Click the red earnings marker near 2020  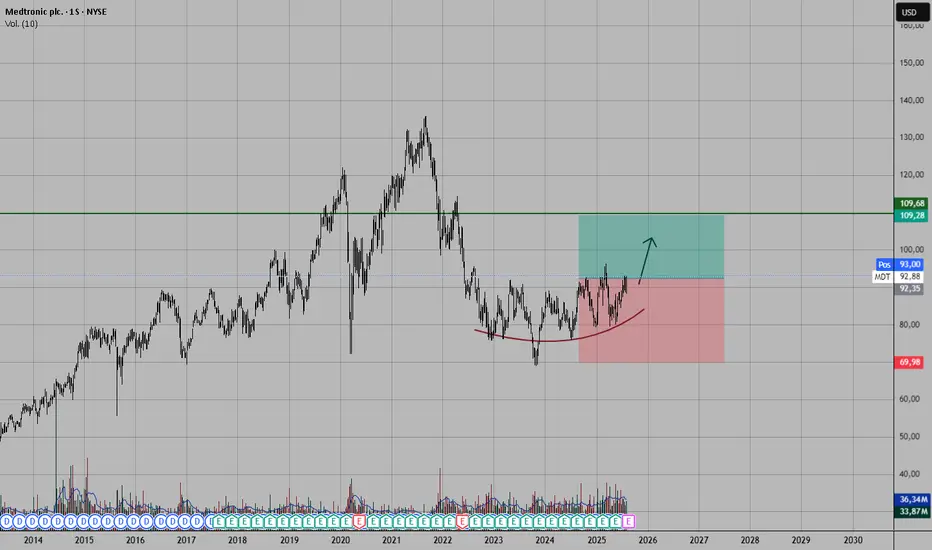(358, 521)
